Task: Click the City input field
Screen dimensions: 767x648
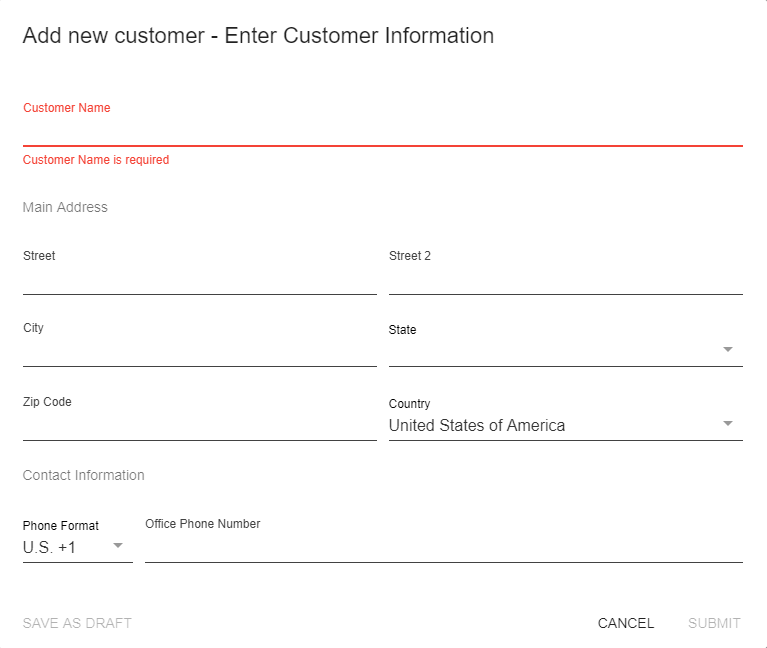Action: [199, 352]
